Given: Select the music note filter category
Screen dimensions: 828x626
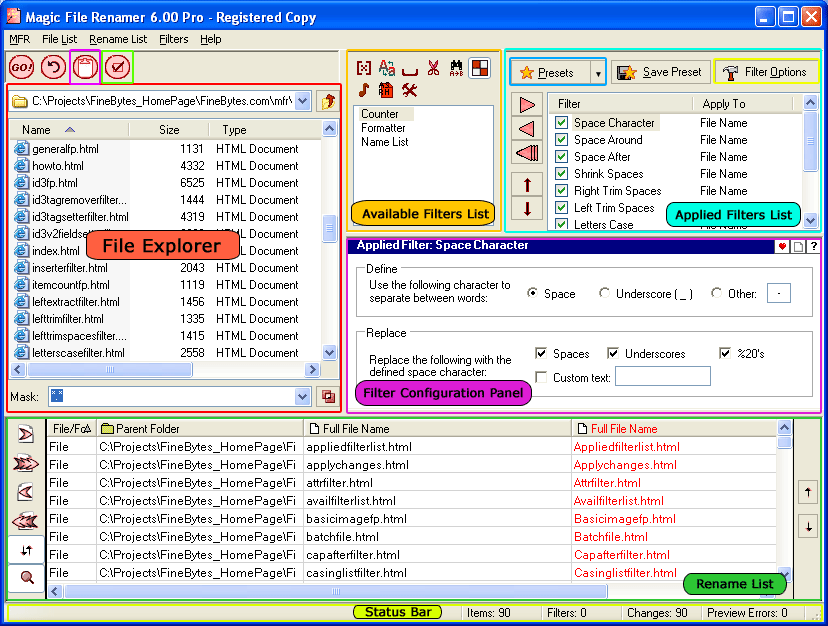Looking at the screenshot, I should [x=363, y=90].
